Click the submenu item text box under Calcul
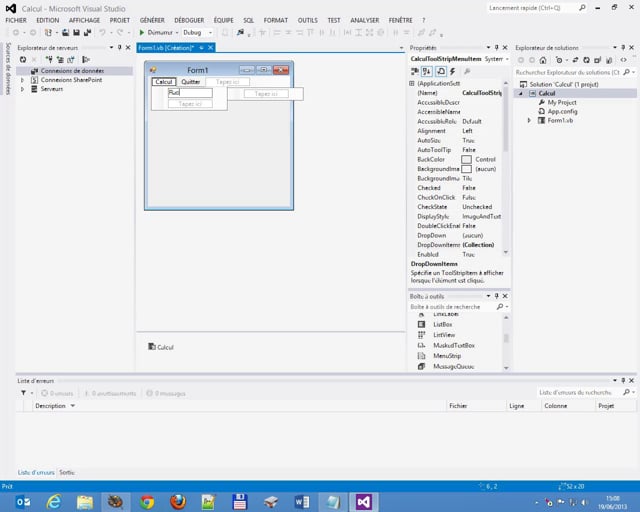 190,93
